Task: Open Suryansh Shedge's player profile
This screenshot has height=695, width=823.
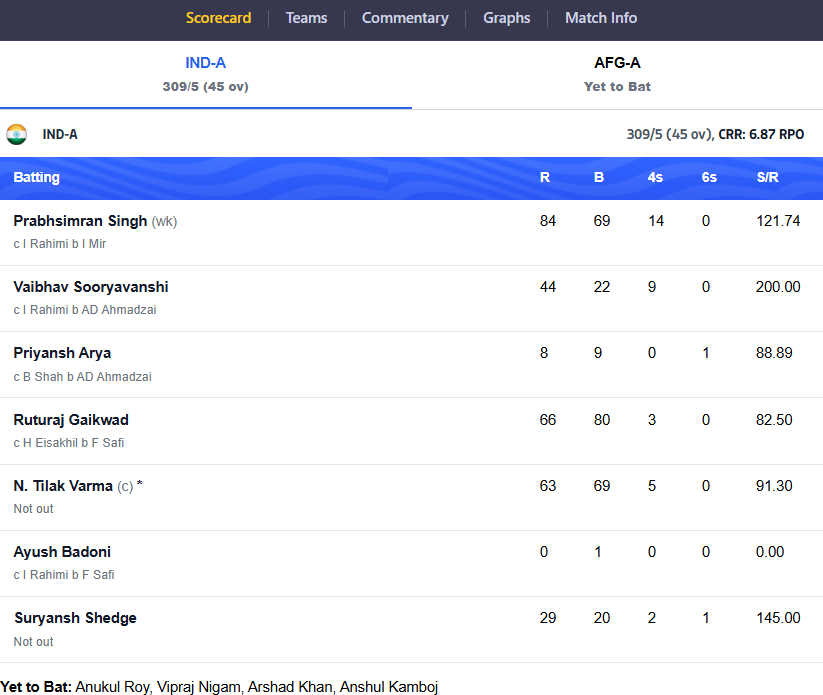Action: (x=75, y=618)
